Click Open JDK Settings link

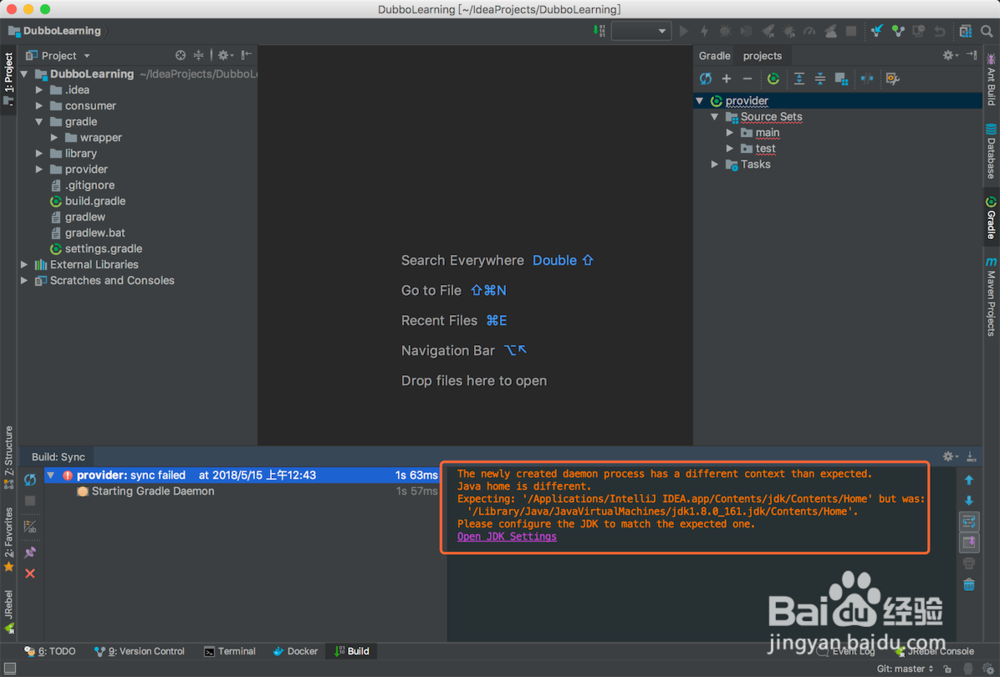506,537
